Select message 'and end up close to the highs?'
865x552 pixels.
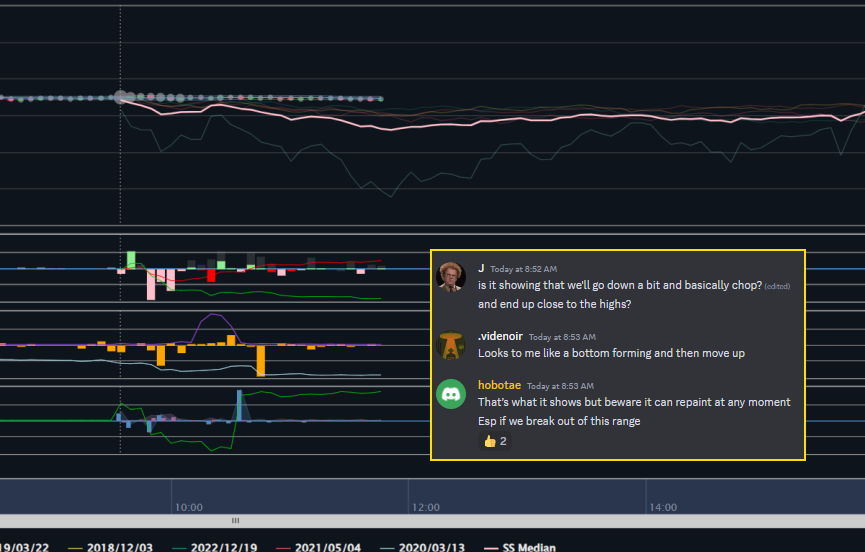point(554,304)
